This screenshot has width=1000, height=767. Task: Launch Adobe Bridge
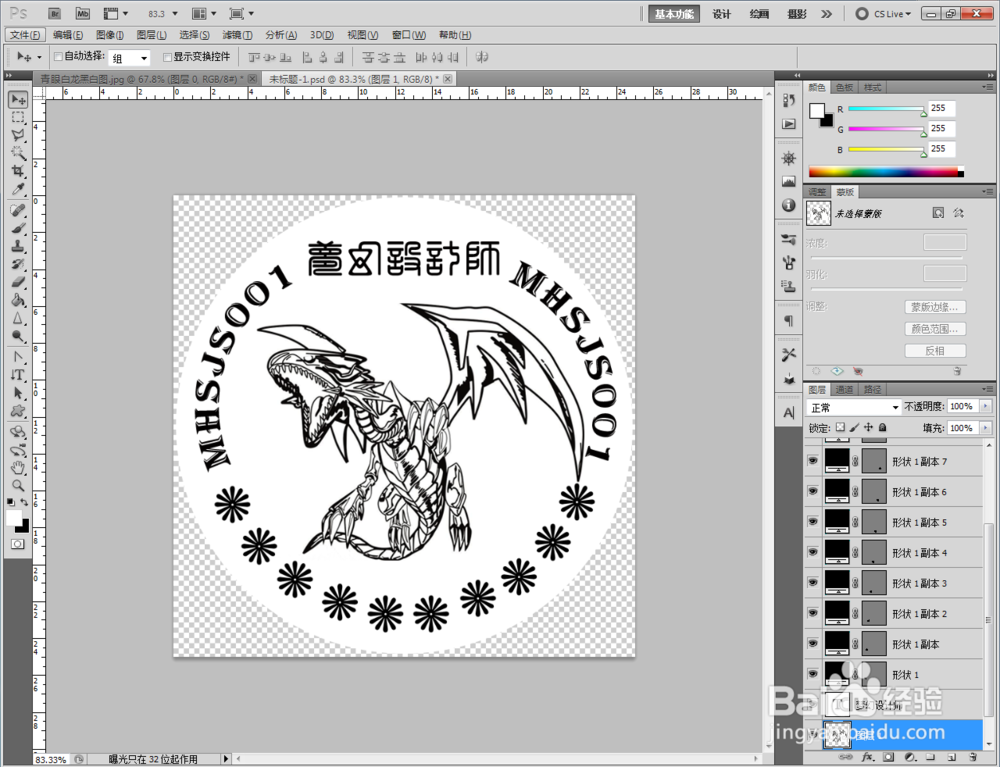(55, 13)
